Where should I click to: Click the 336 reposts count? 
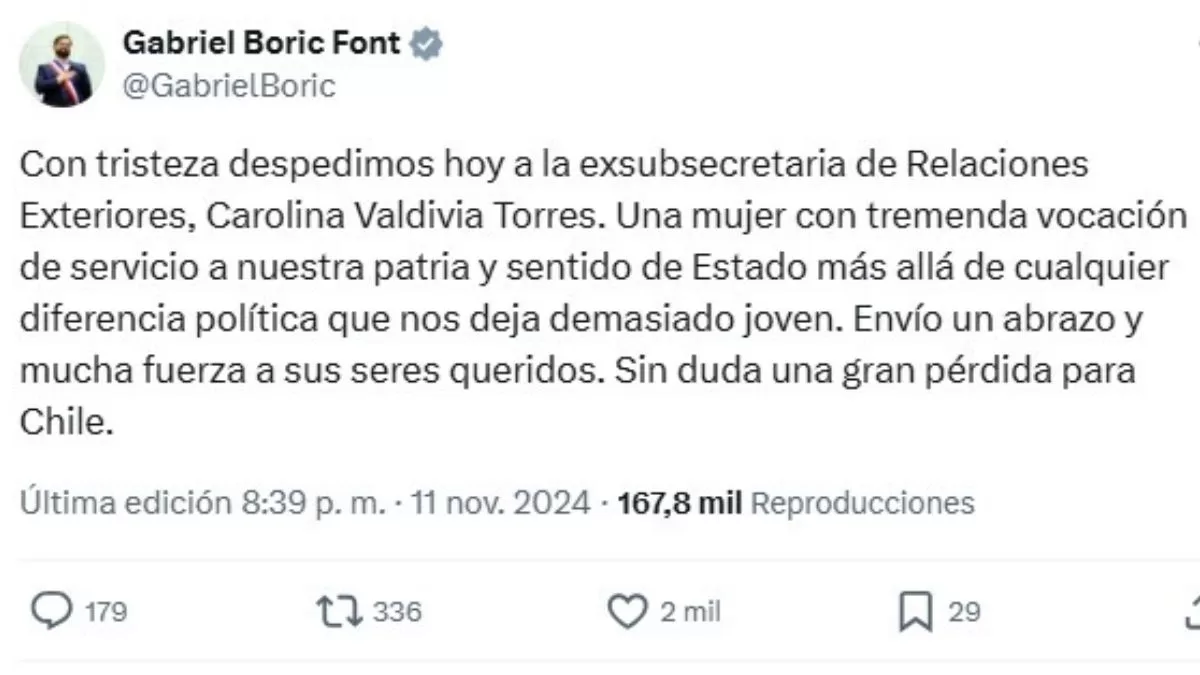point(398,612)
